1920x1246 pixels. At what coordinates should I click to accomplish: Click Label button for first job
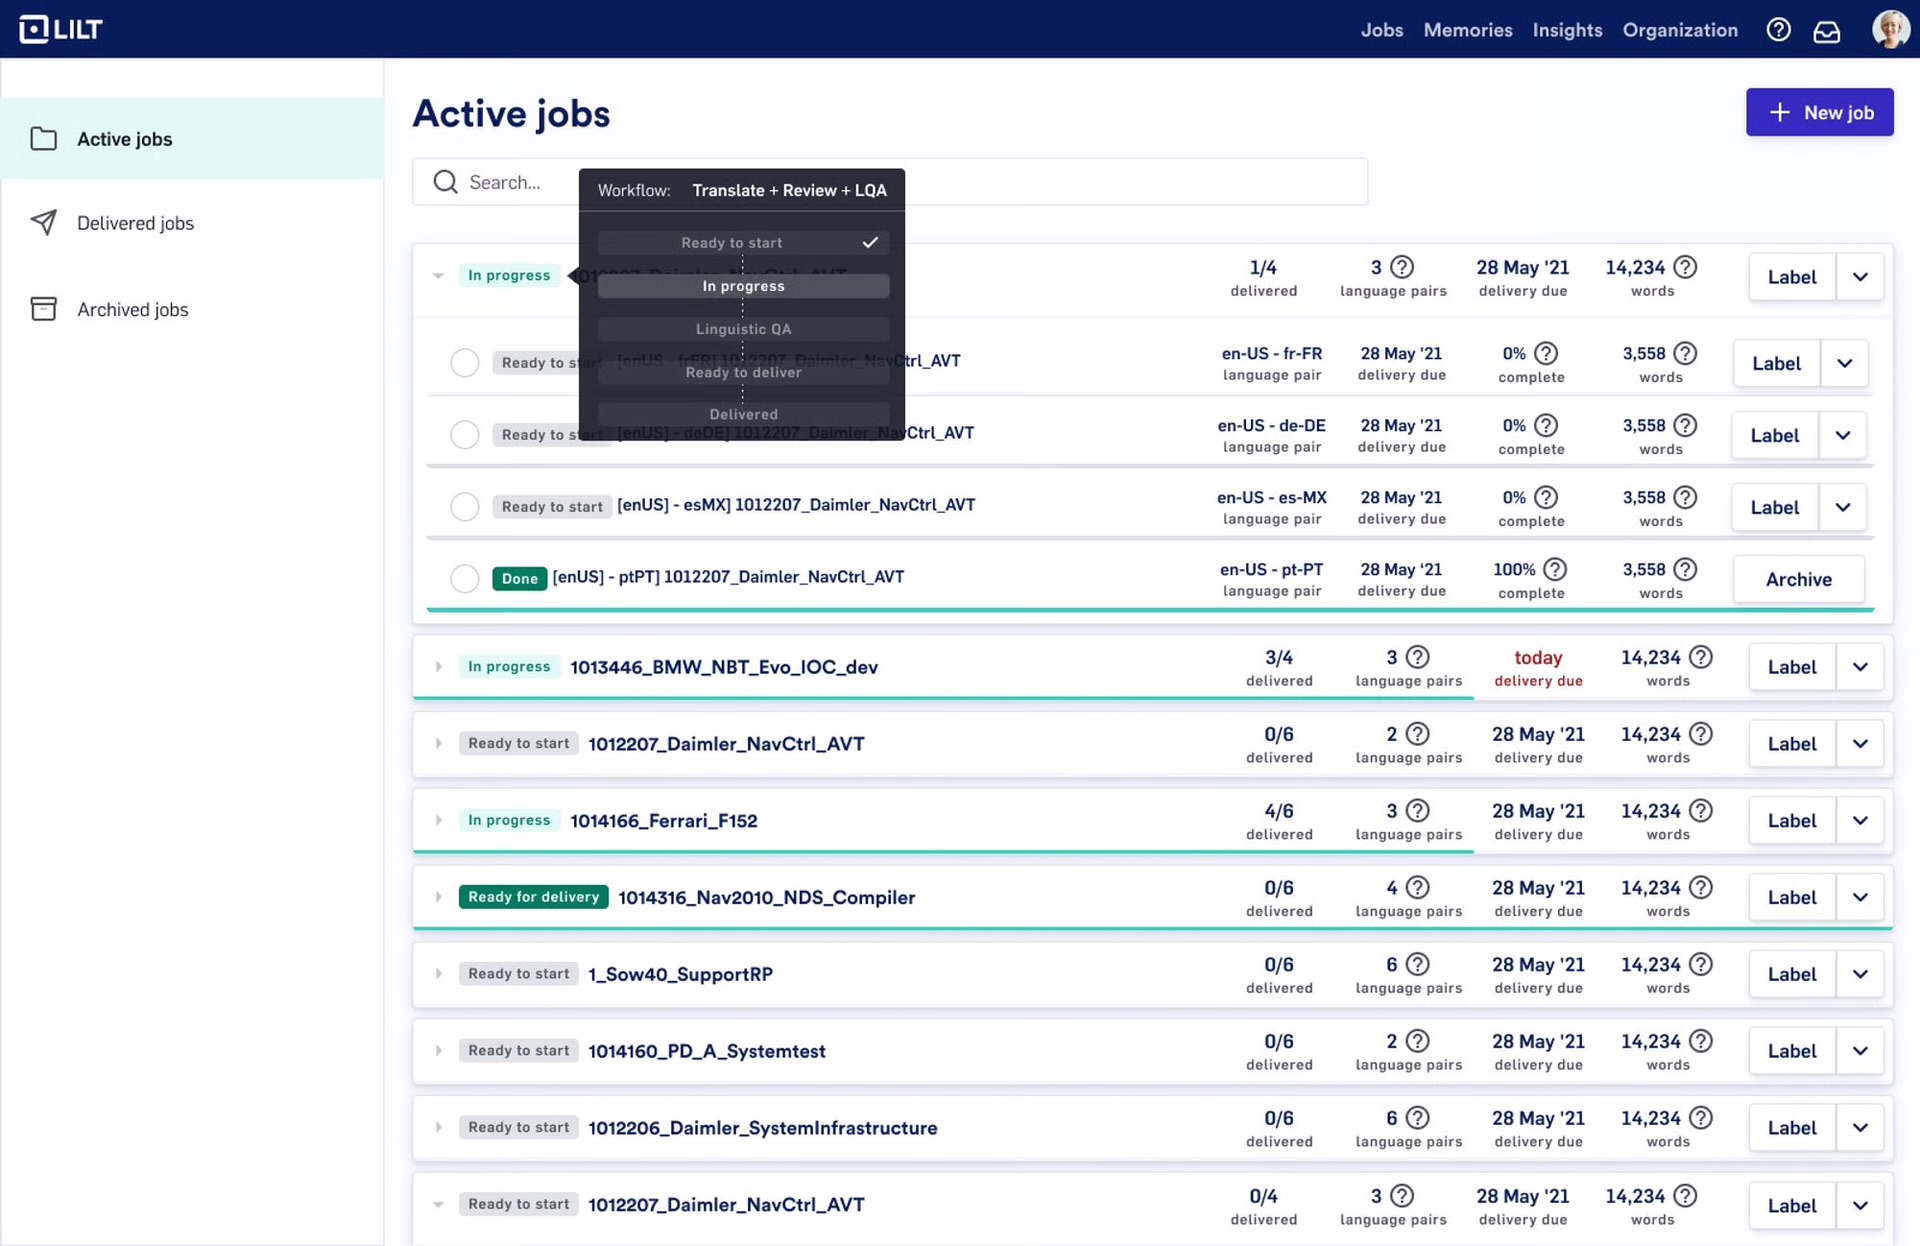coord(1791,277)
